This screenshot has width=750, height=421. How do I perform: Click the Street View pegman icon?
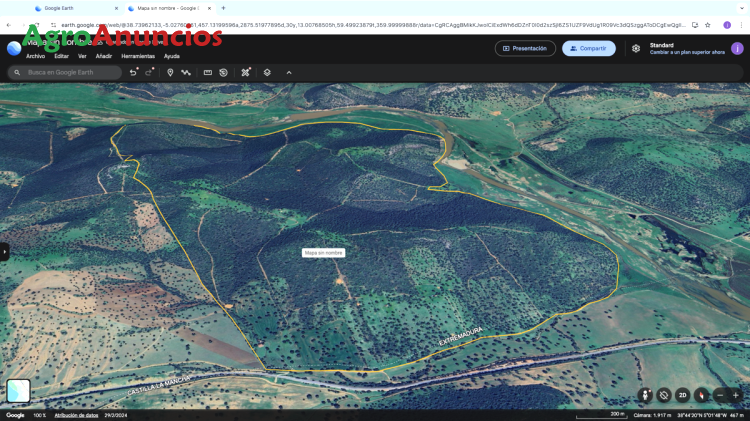[646, 395]
